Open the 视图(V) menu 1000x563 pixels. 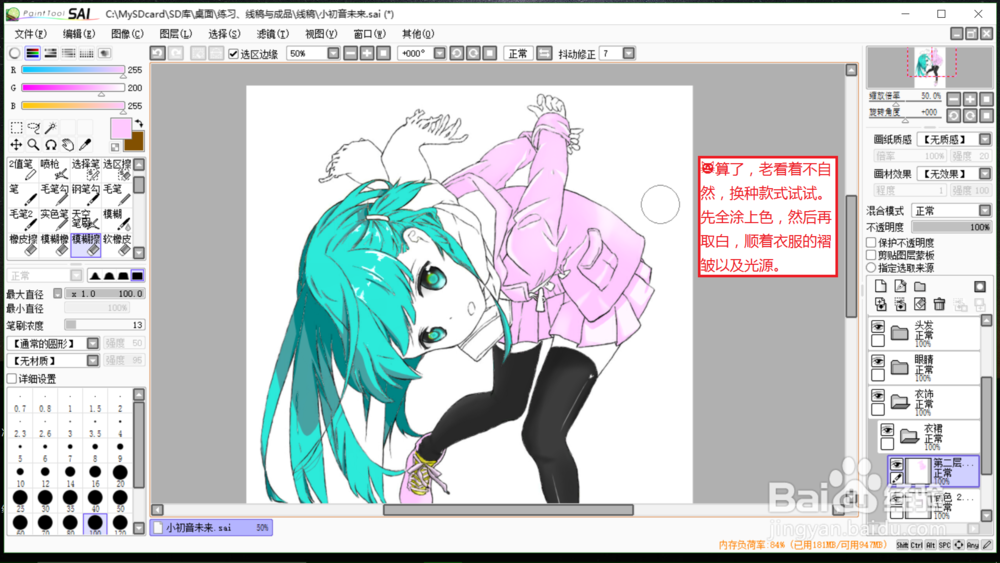click(x=321, y=34)
